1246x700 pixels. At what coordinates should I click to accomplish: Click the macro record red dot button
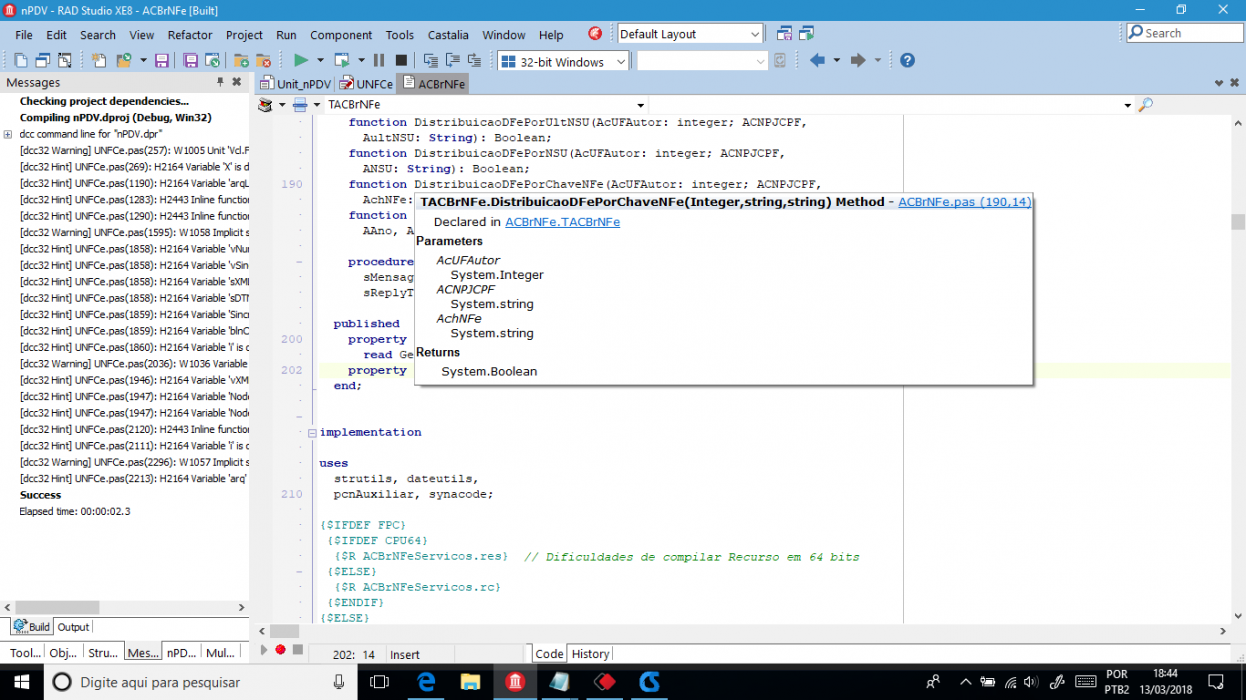280,650
